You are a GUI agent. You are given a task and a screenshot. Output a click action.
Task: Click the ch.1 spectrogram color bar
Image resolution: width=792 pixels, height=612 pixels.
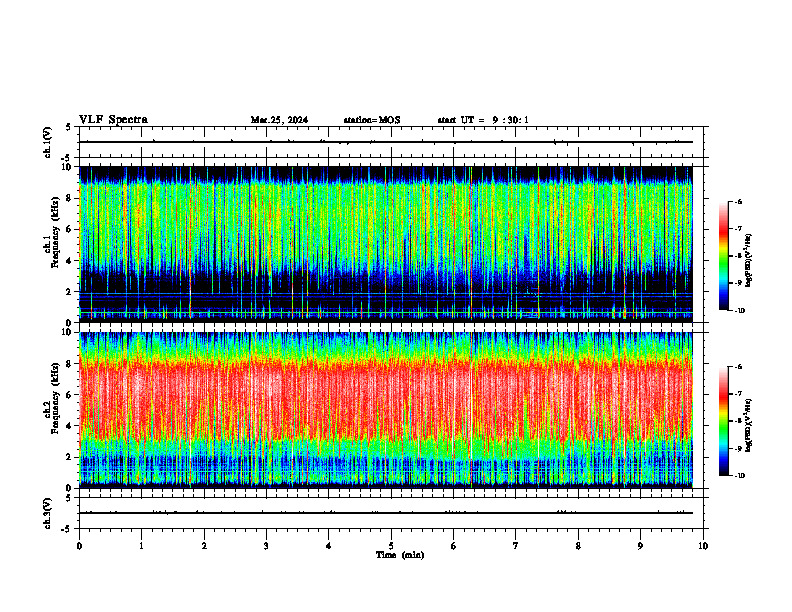click(723, 256)
